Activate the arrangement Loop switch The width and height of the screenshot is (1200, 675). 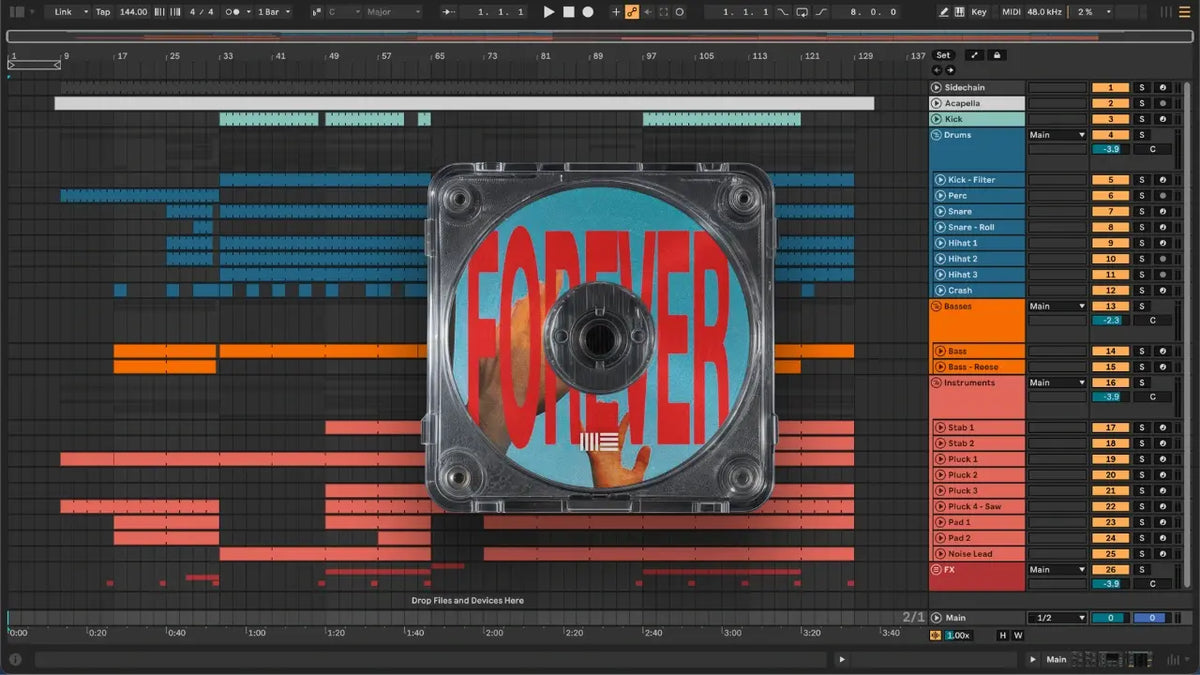point(802,12)
